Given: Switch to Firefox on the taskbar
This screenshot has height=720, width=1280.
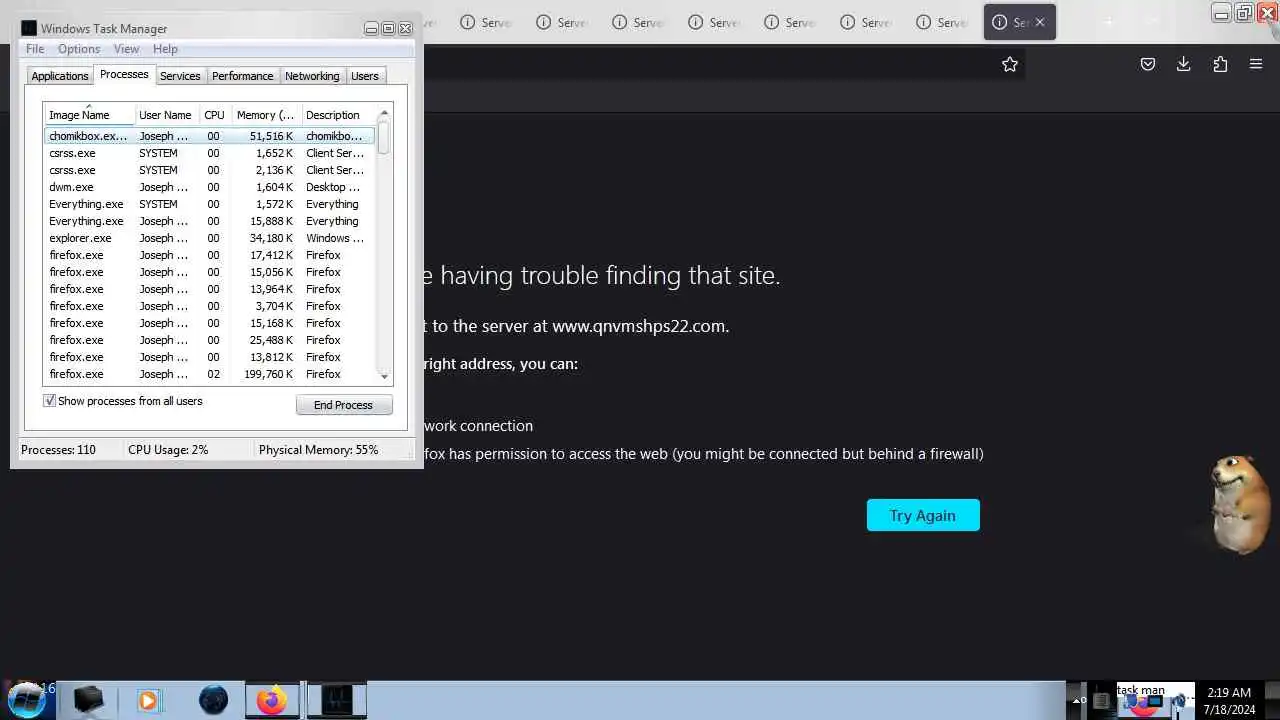Looking at the screenshot, I should tap(272, 700).
